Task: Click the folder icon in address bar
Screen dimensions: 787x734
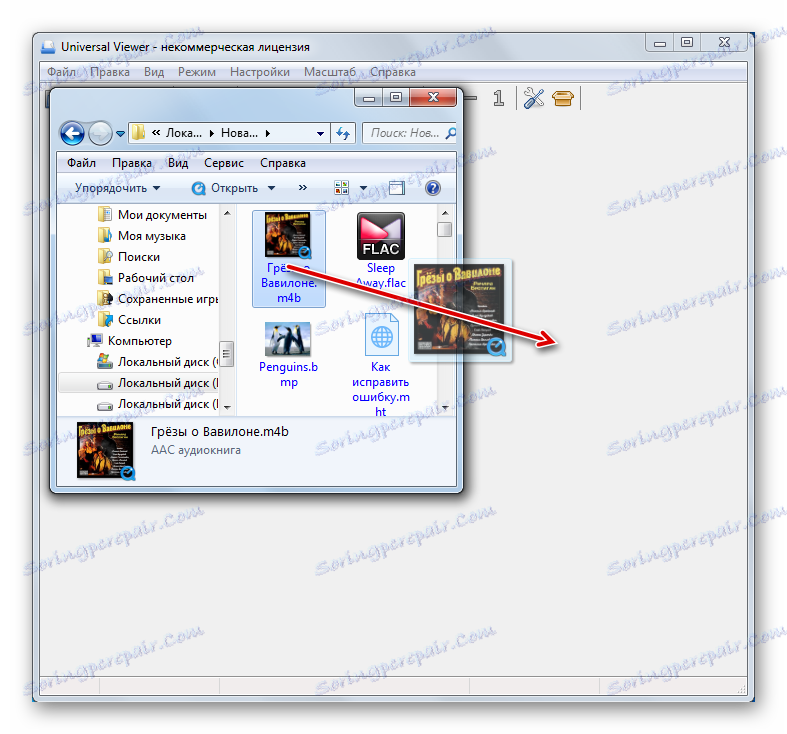Action: click(x=138, y=133)
